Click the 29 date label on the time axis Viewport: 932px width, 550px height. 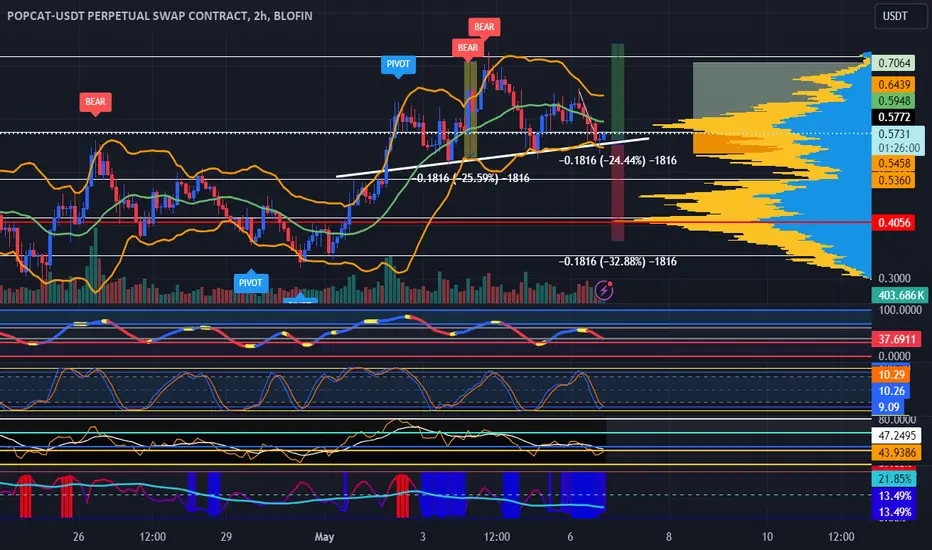226,537
